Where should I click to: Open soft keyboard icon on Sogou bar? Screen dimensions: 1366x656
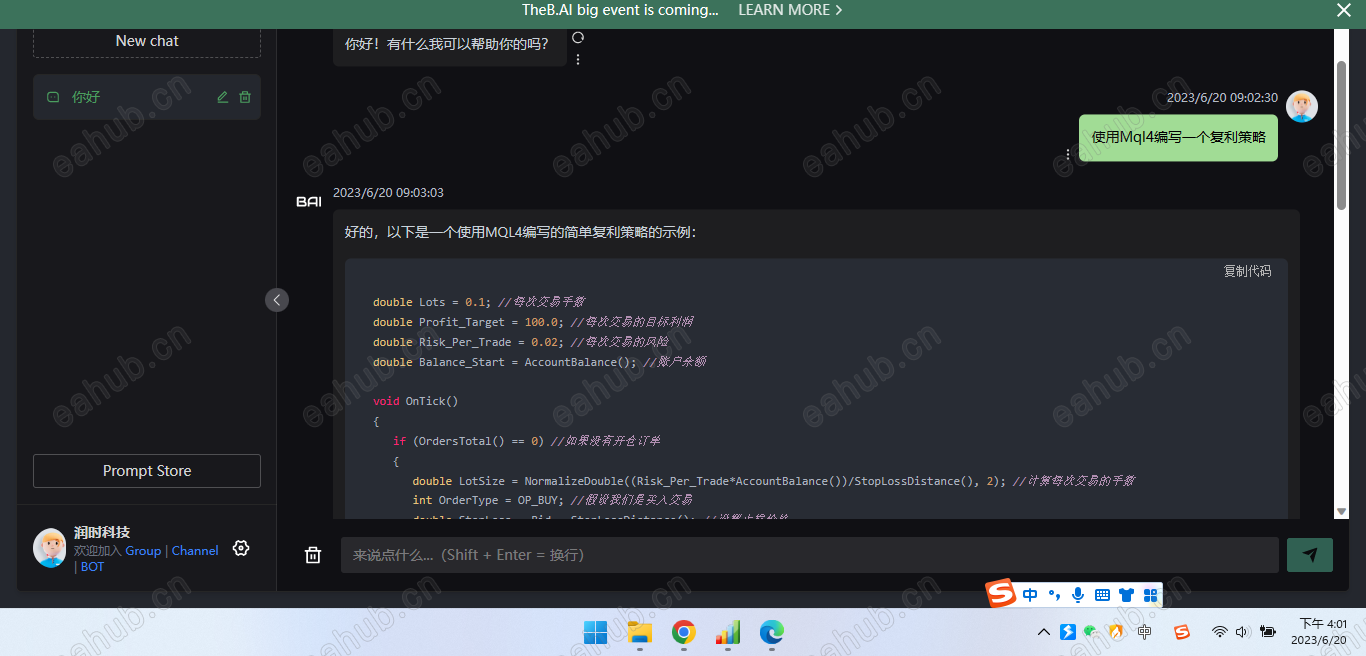click(x=1102, y=595)
